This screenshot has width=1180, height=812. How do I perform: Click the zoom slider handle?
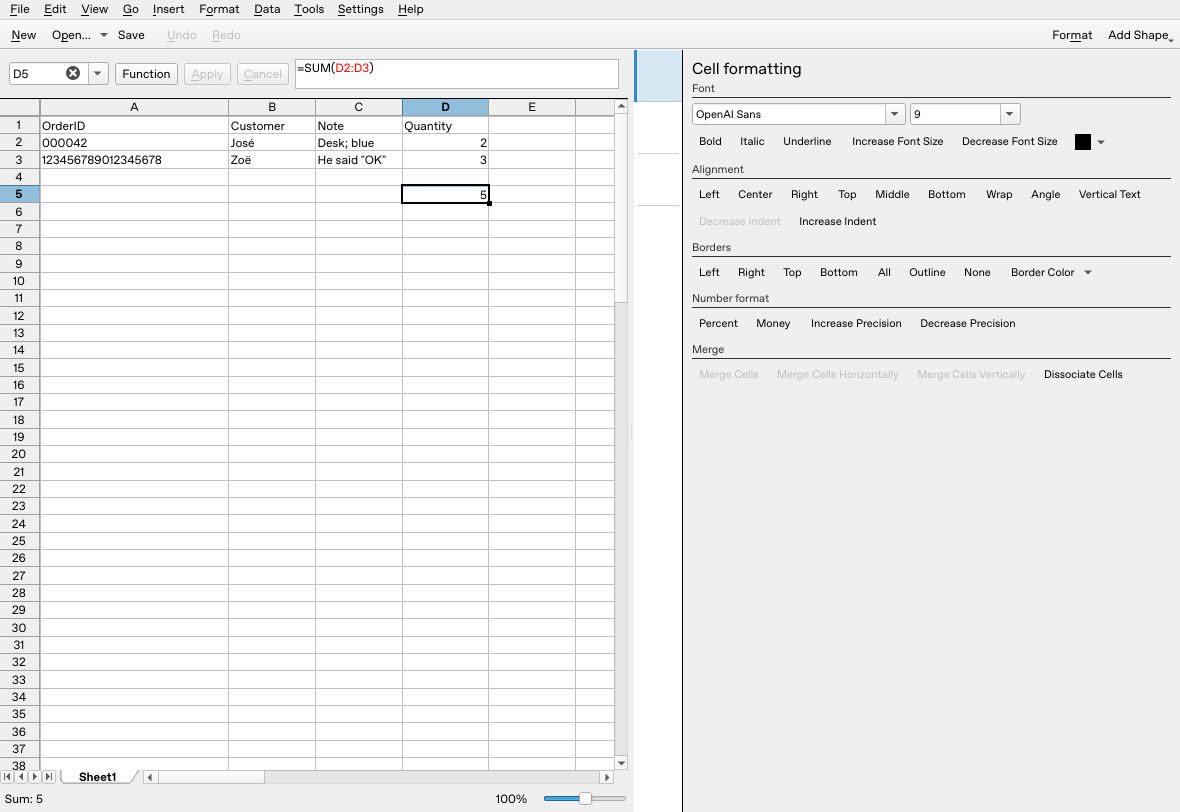click(x=585, y=798)
